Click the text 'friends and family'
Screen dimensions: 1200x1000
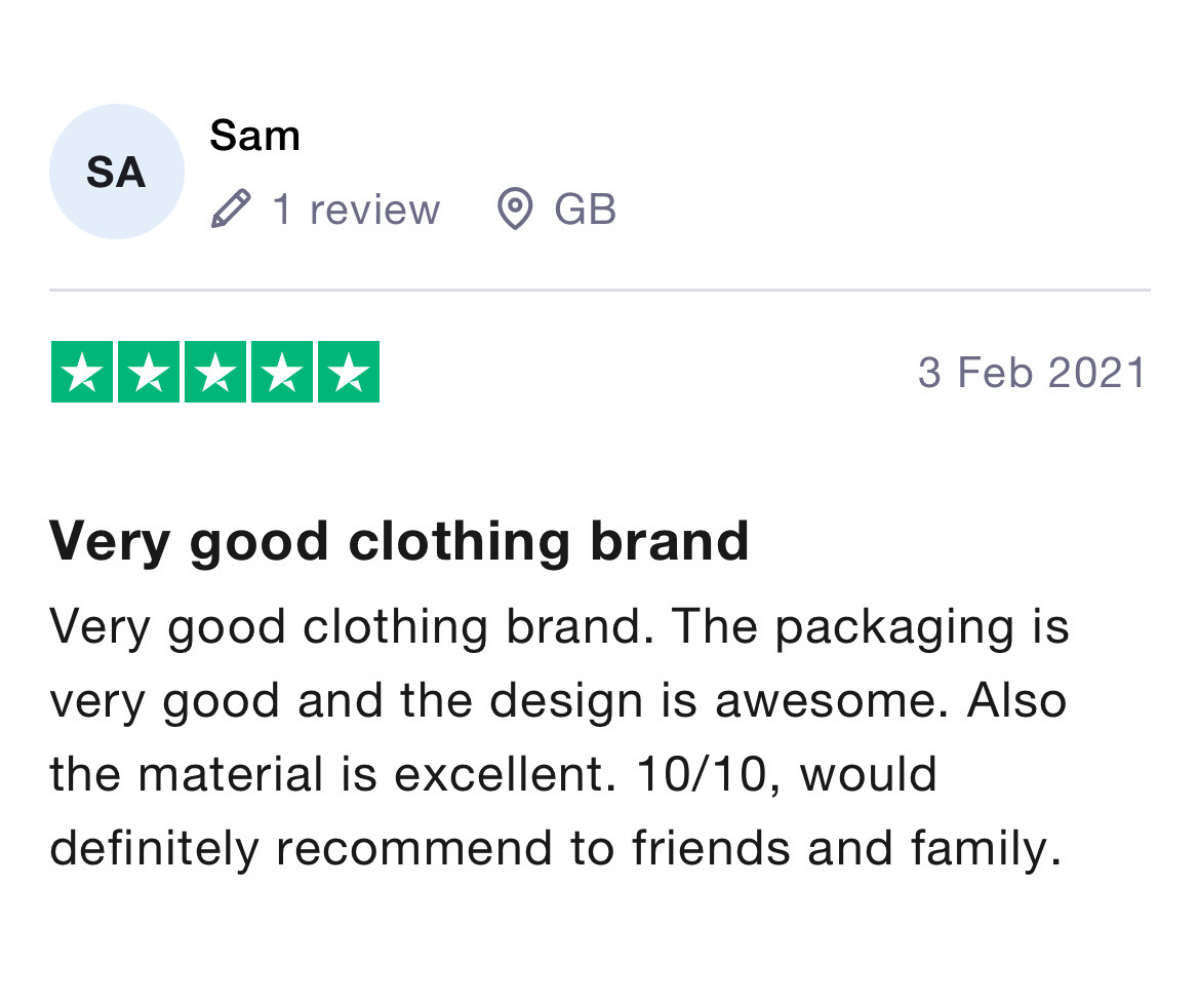pos(845,850)
